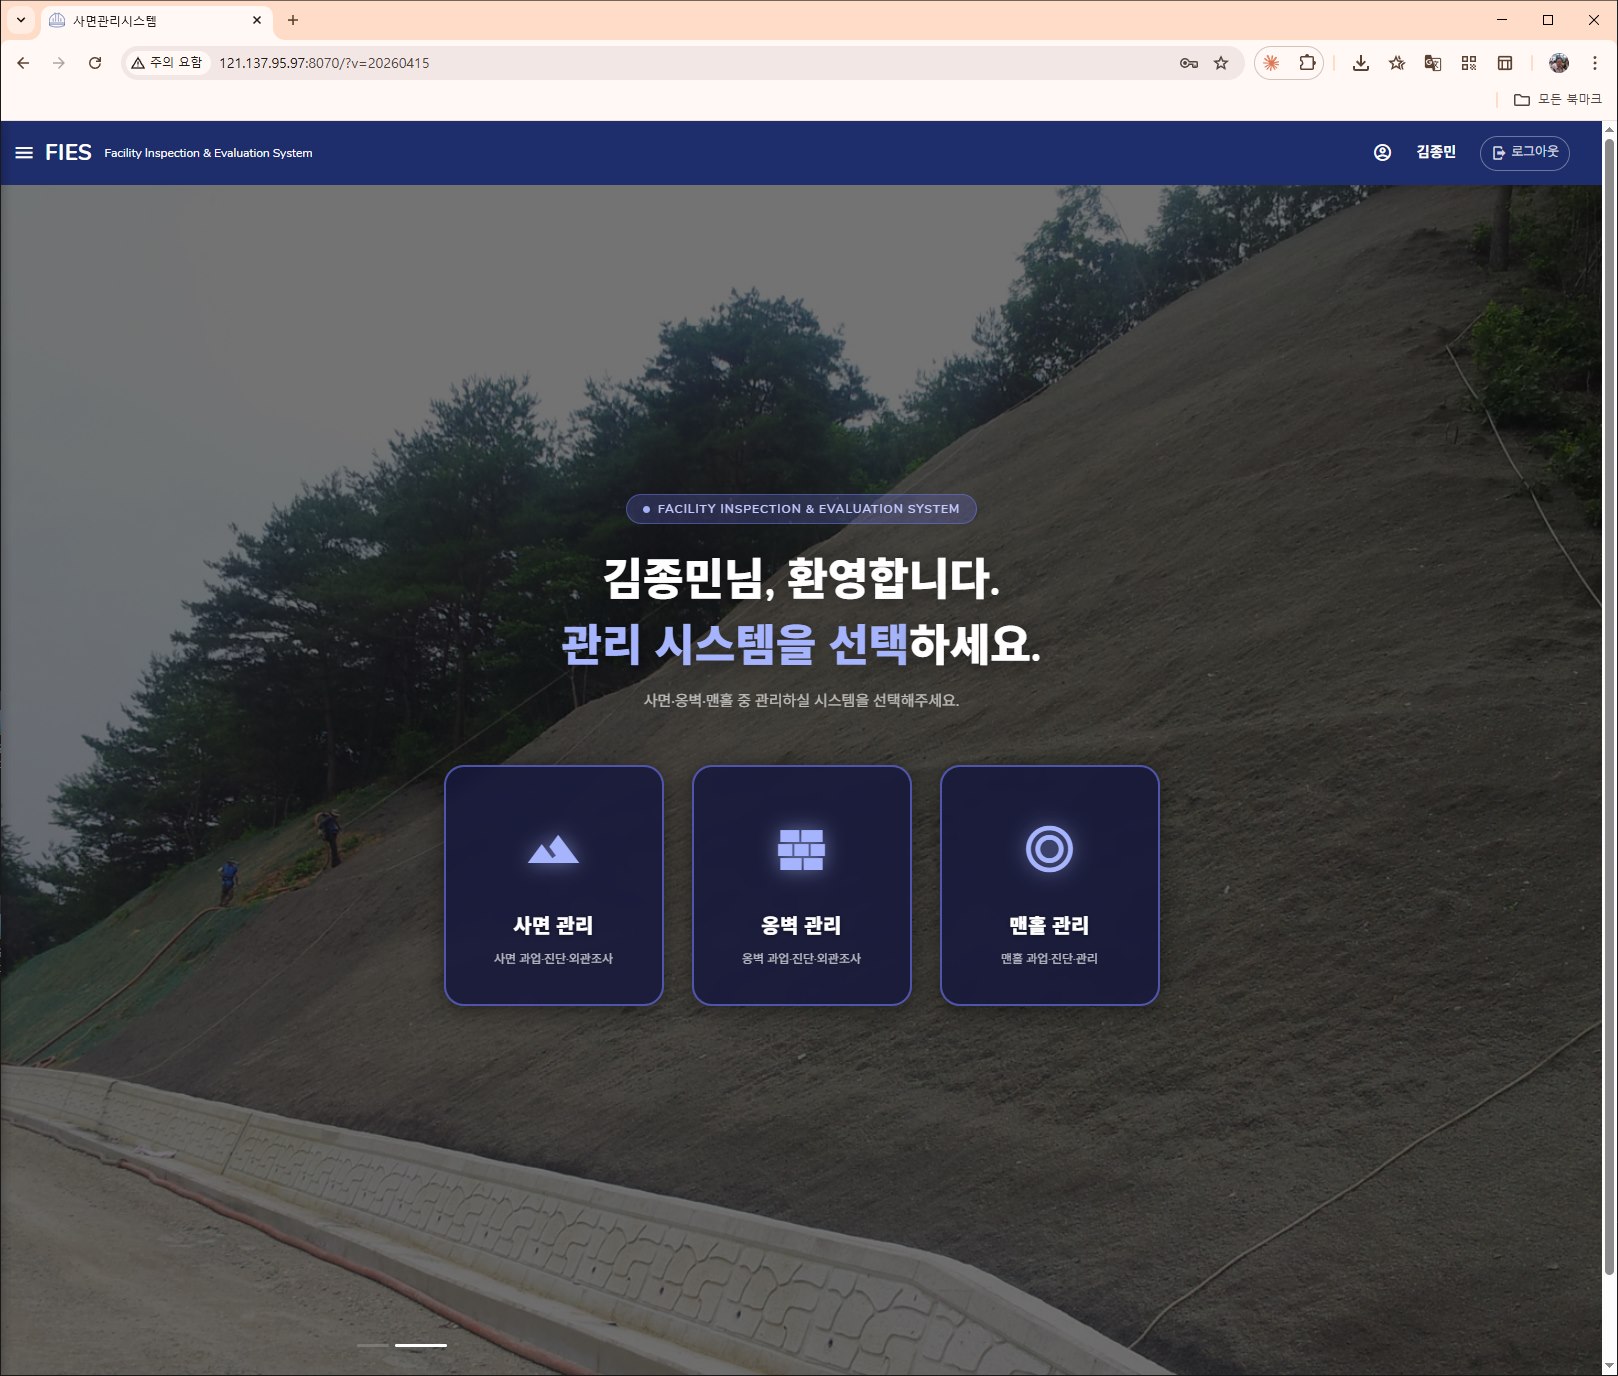This screenshot has height=1376, width=1618.
Task: Click the 김종민 username in header
Action: point(1436,152)
